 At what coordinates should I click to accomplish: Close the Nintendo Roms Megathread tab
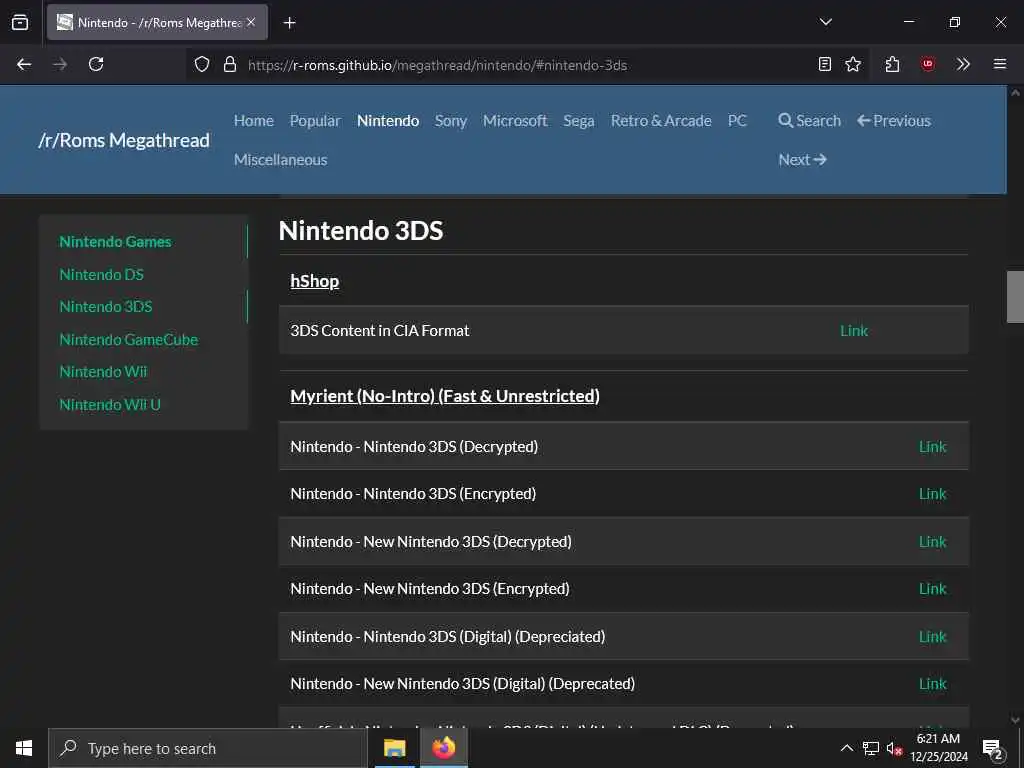tap(251, 22)
